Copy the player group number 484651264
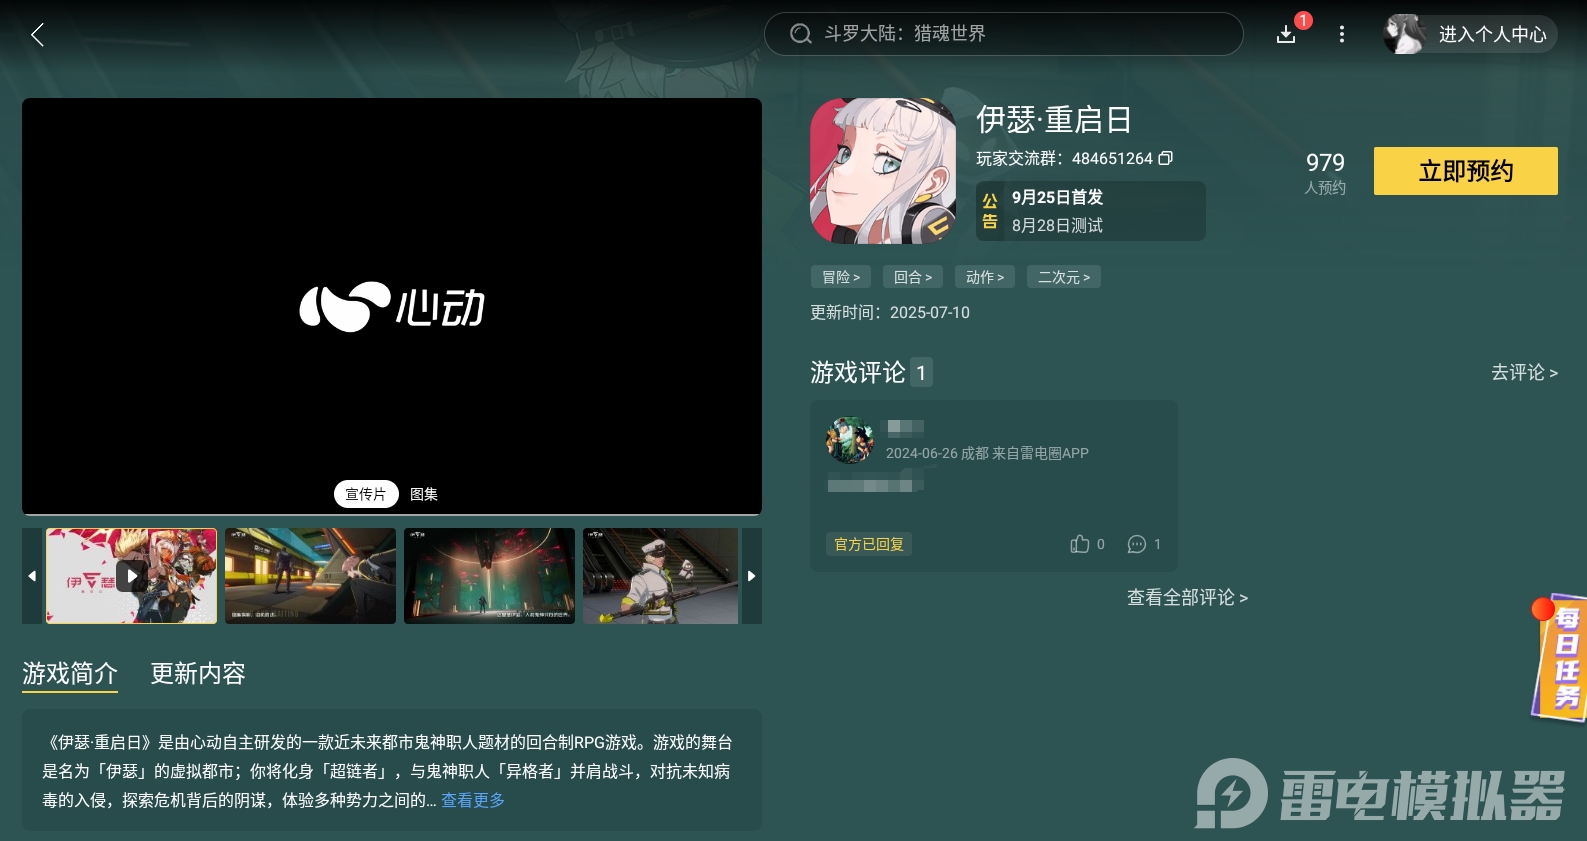This screenshot has width=1587, height=841. click(1165, 158)
